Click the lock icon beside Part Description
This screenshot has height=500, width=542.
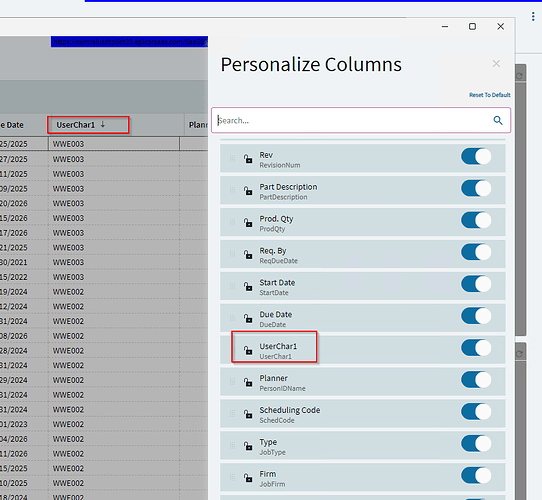248,191
